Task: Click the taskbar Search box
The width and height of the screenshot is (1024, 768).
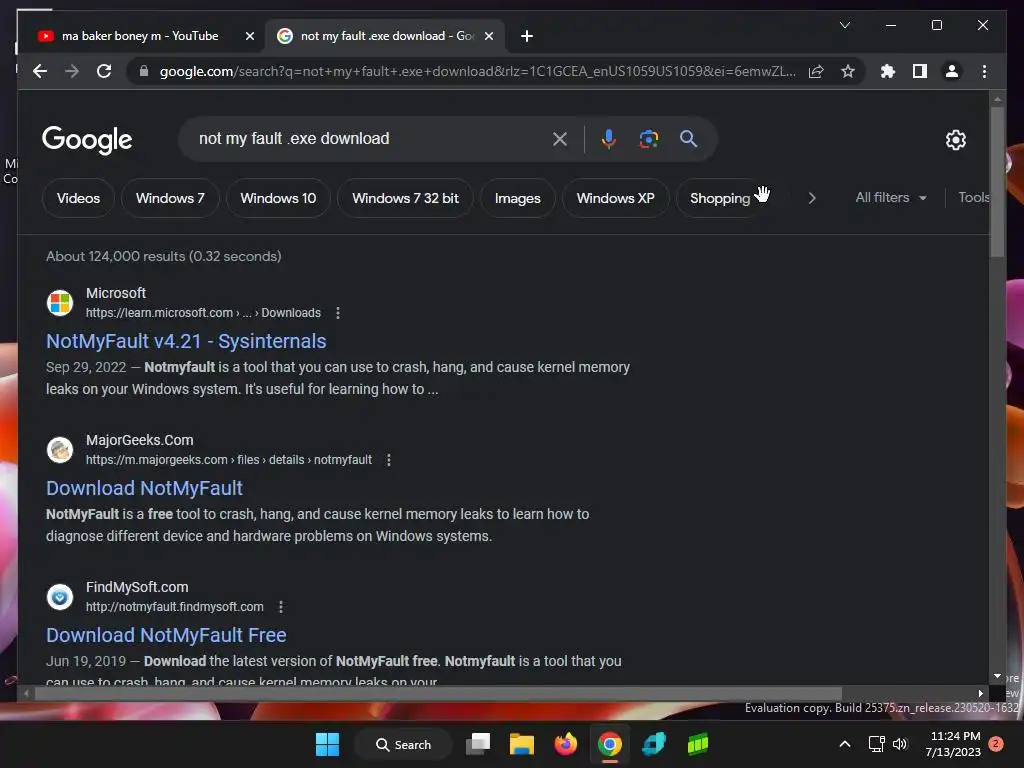Action: 403,744
